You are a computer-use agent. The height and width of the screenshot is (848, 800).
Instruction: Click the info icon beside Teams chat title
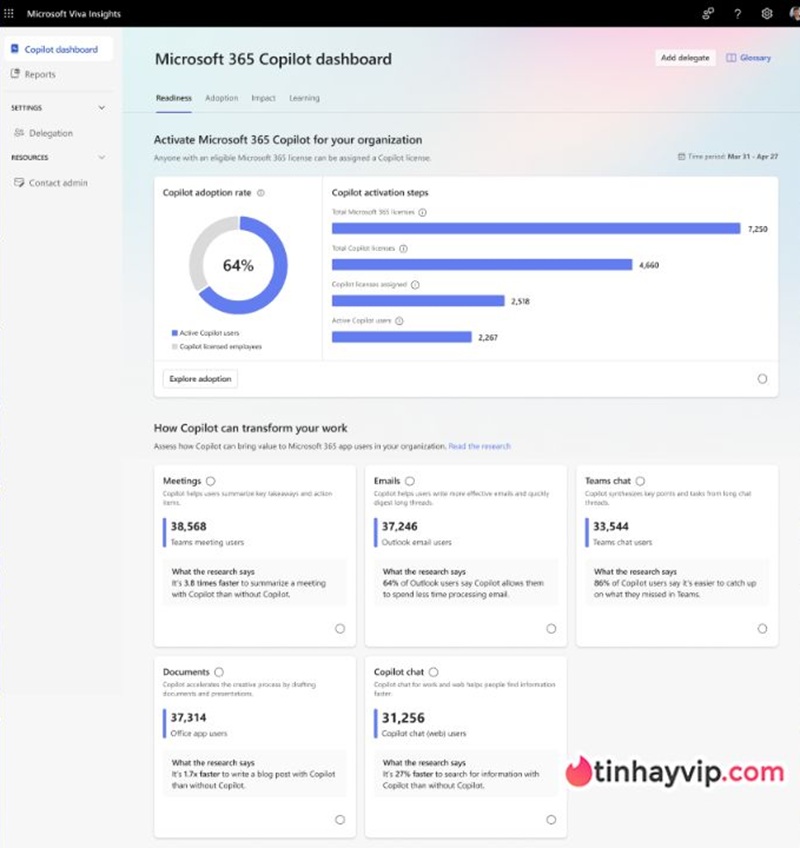click(x=640, y=481)
